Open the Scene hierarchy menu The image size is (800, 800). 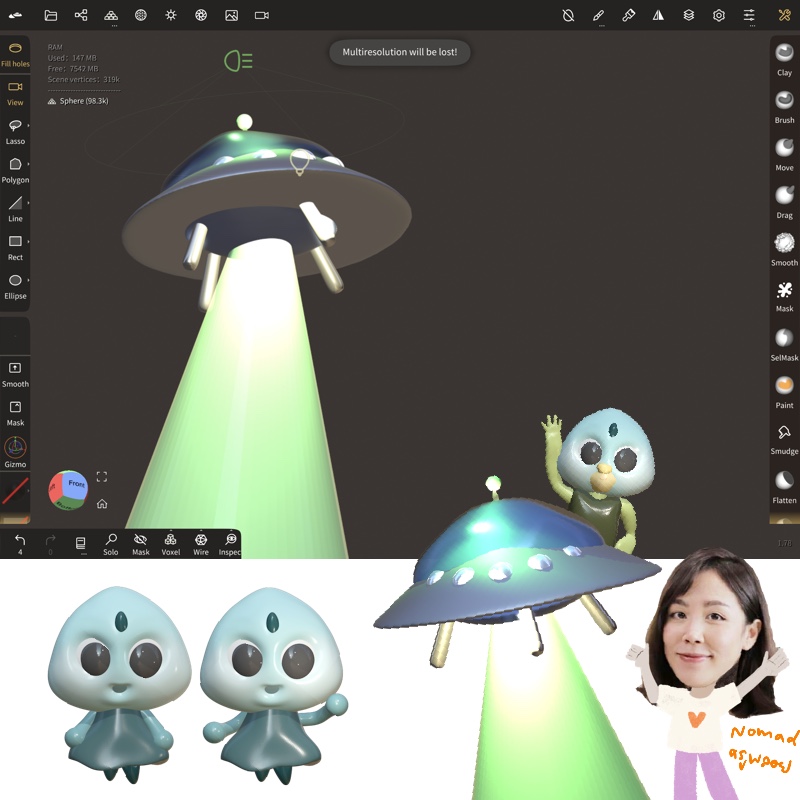81,15
